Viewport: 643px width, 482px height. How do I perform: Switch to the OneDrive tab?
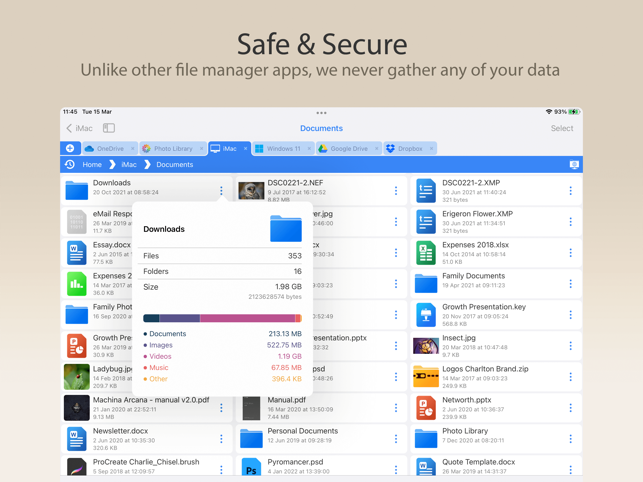[x=109, y=148]
